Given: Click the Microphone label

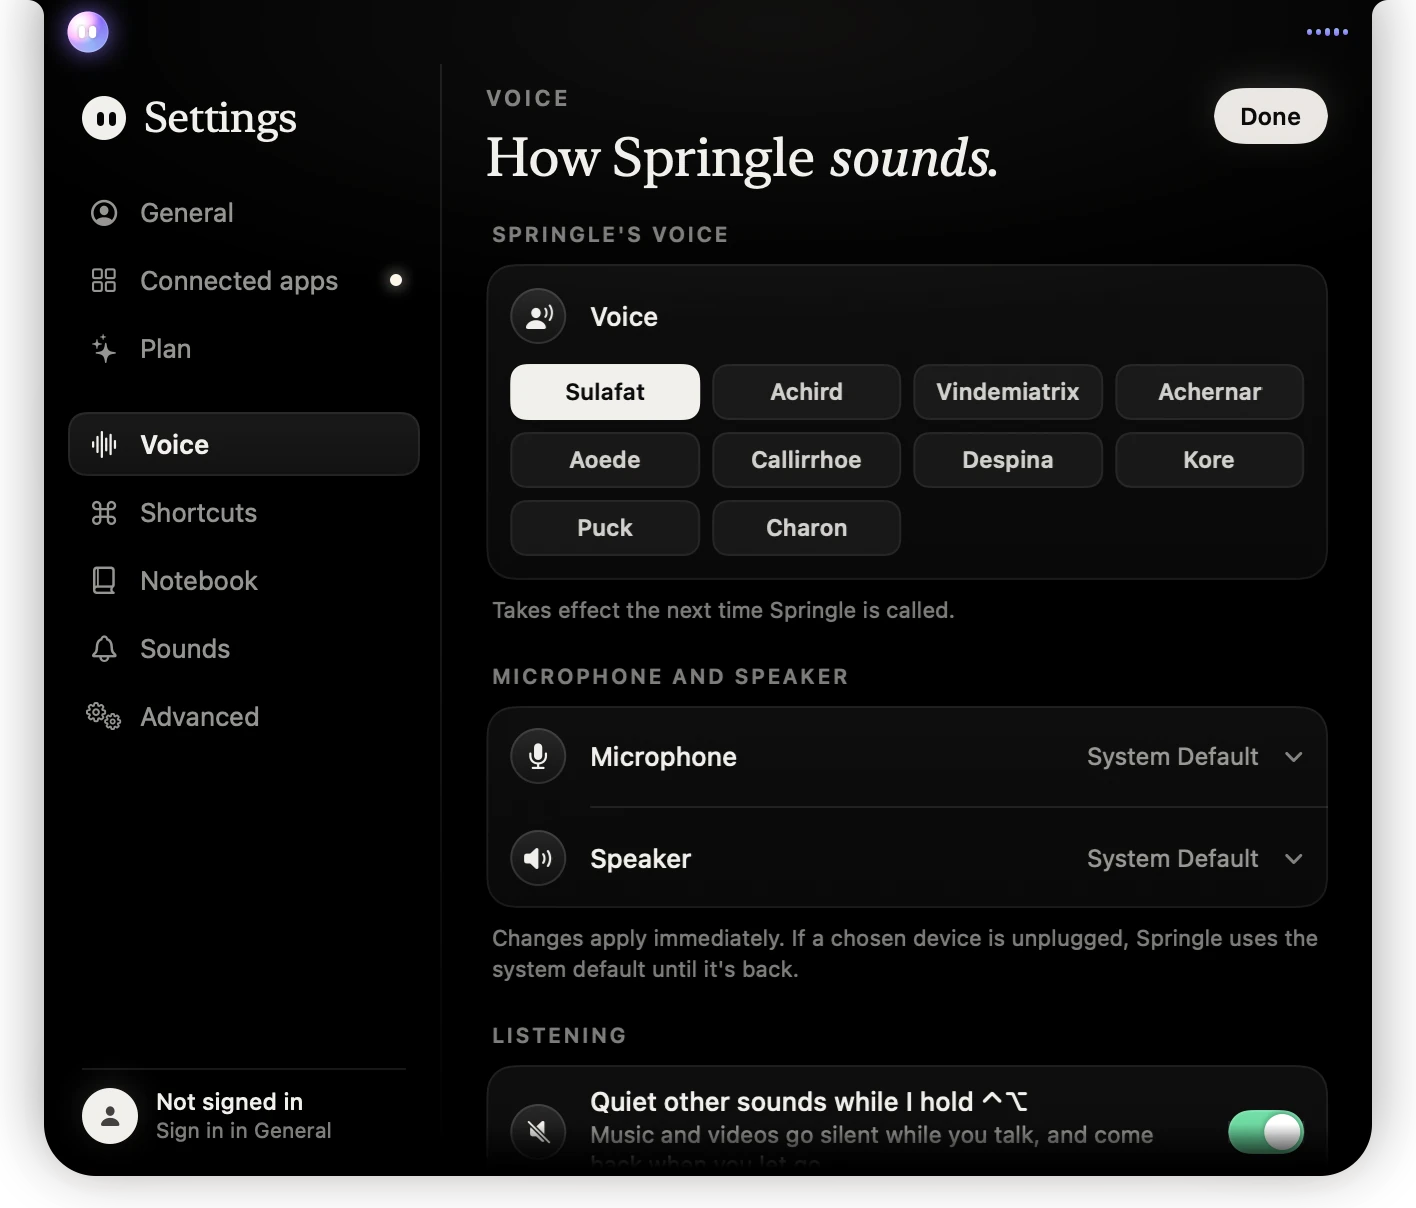Looking at the screenshot, I should (x=663, y=757).
